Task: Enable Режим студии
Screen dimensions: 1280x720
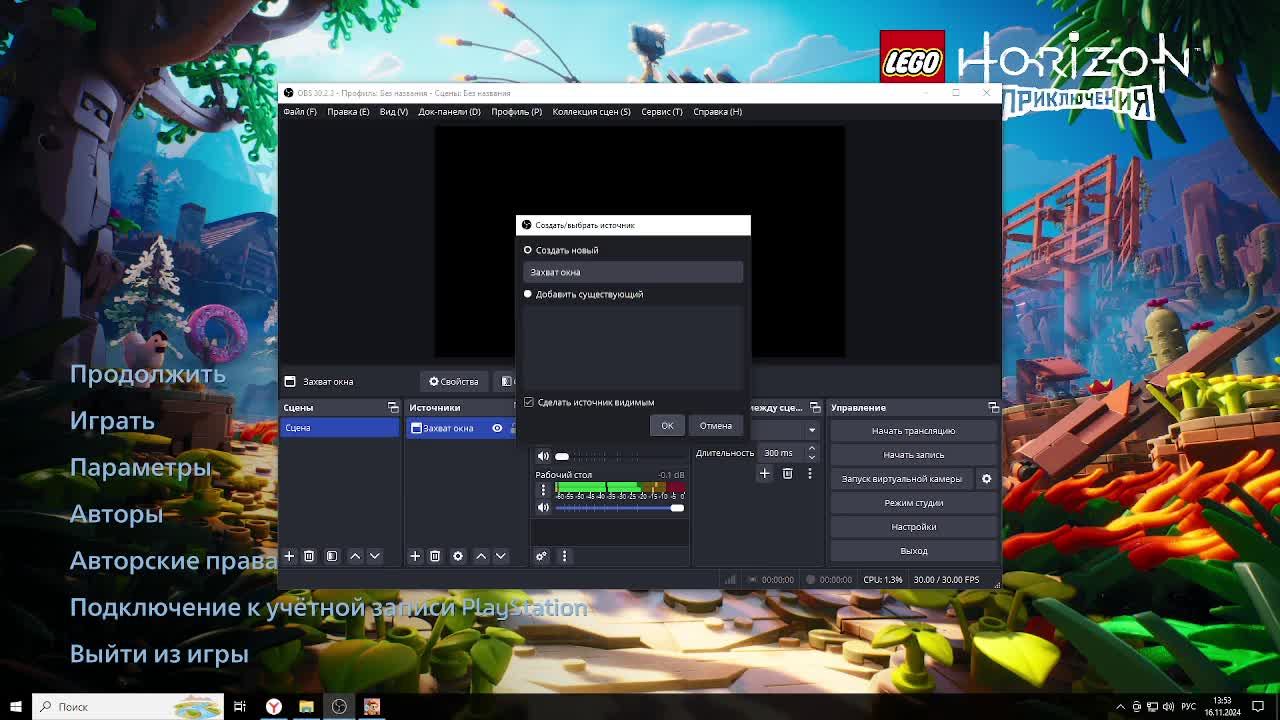Action: [x=913, y=503]
